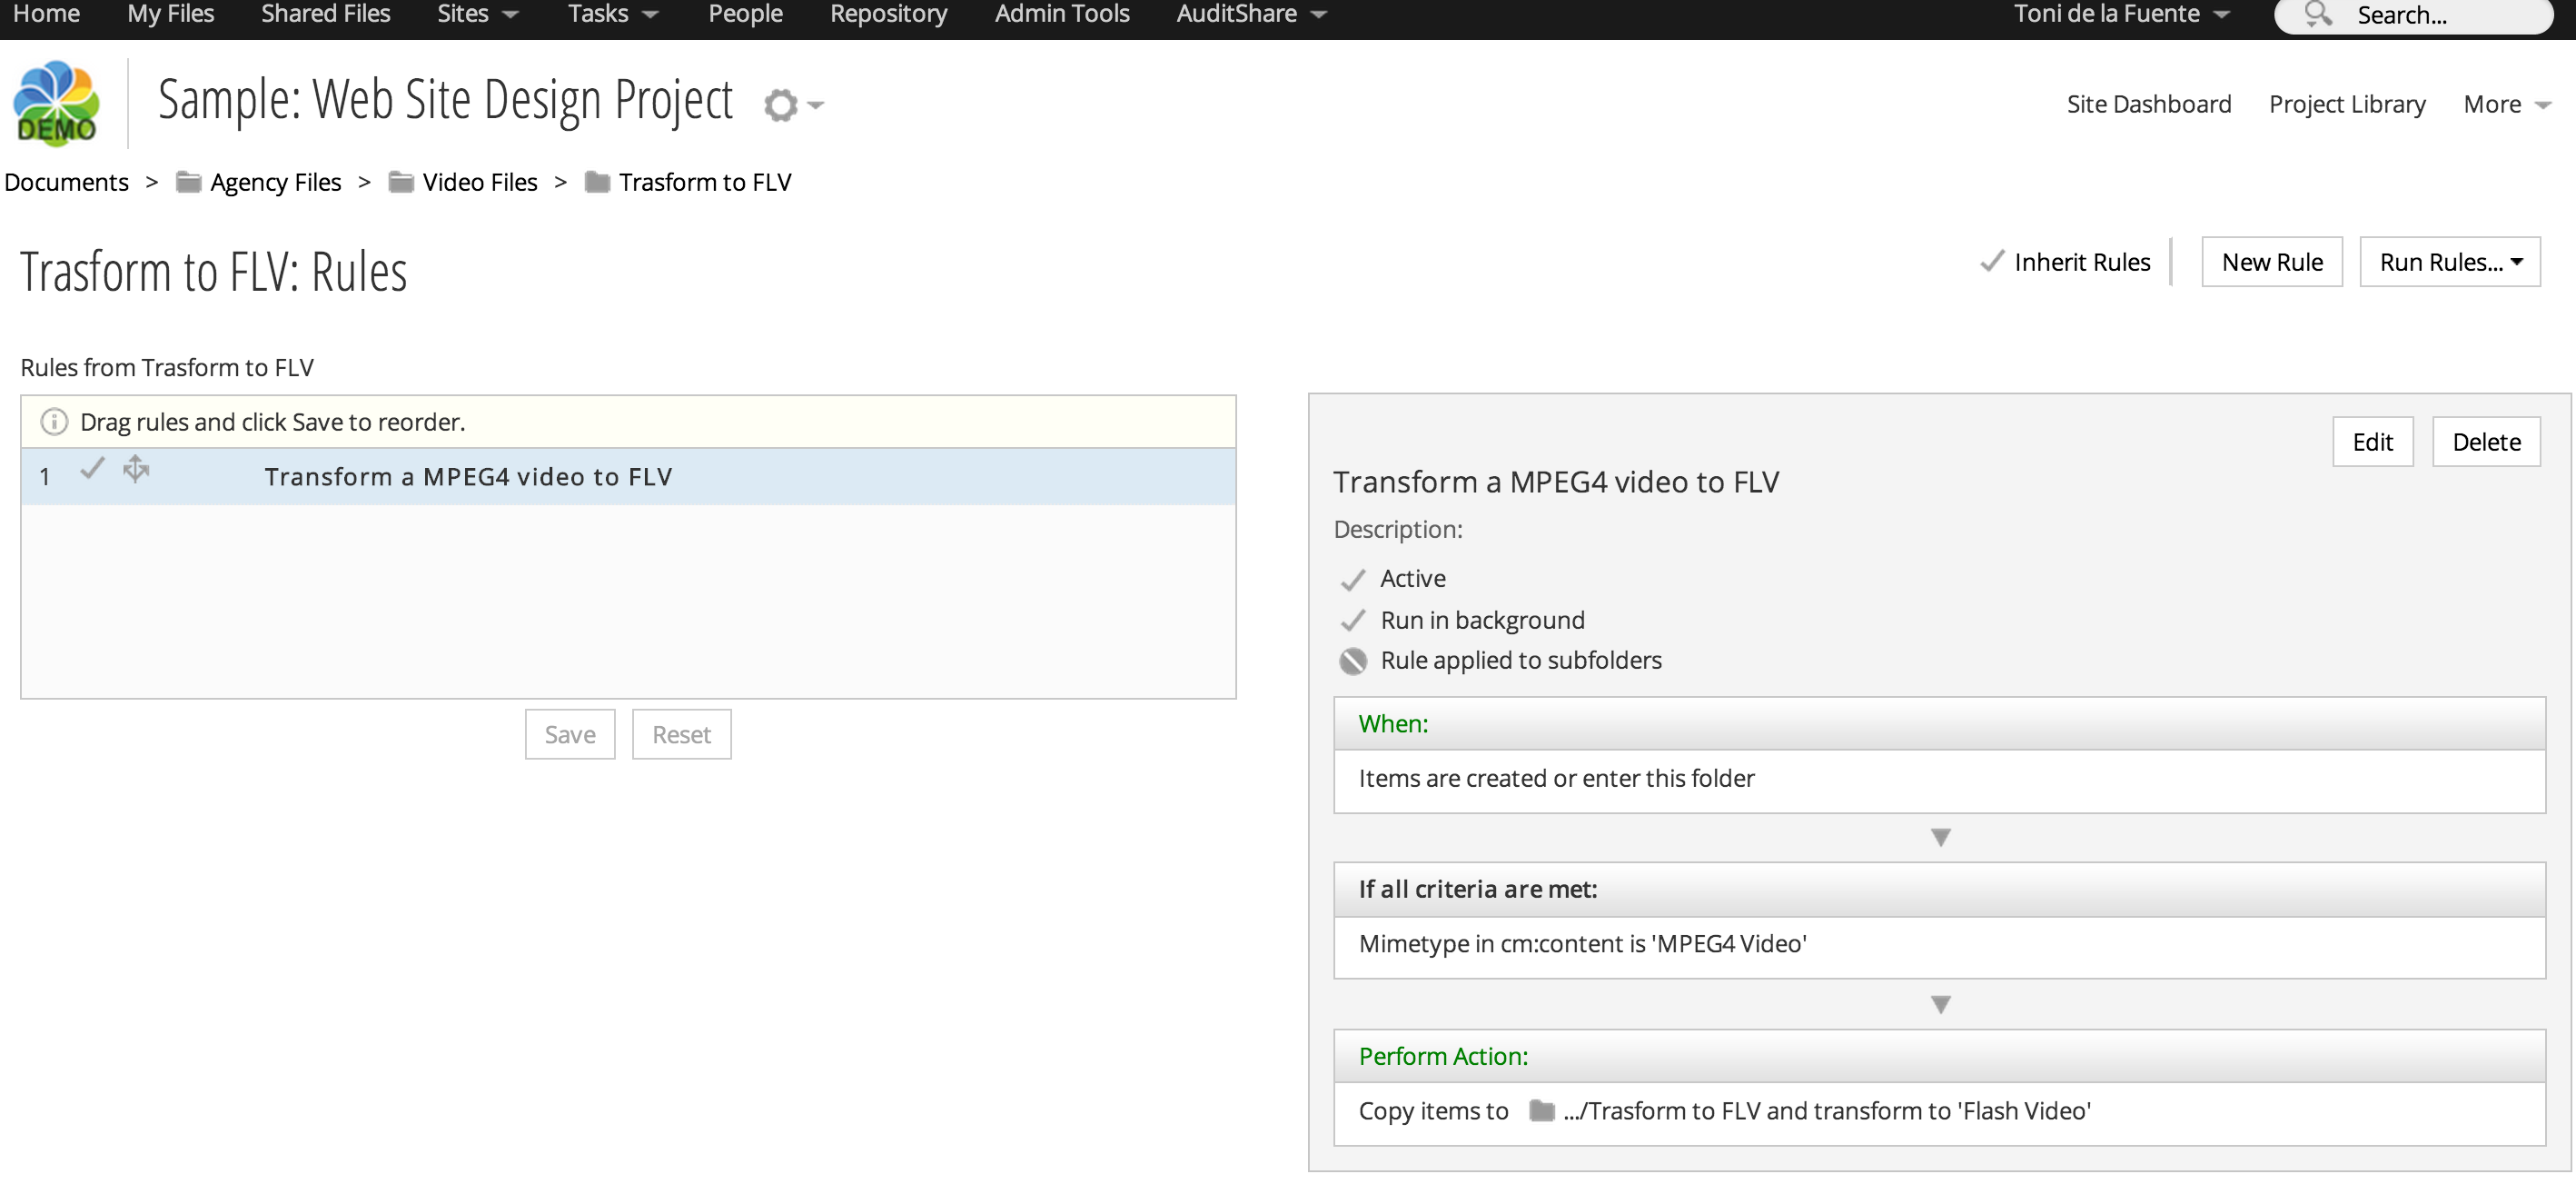Click the Trasform to FLV folder icon in breadcrumb

597,182
